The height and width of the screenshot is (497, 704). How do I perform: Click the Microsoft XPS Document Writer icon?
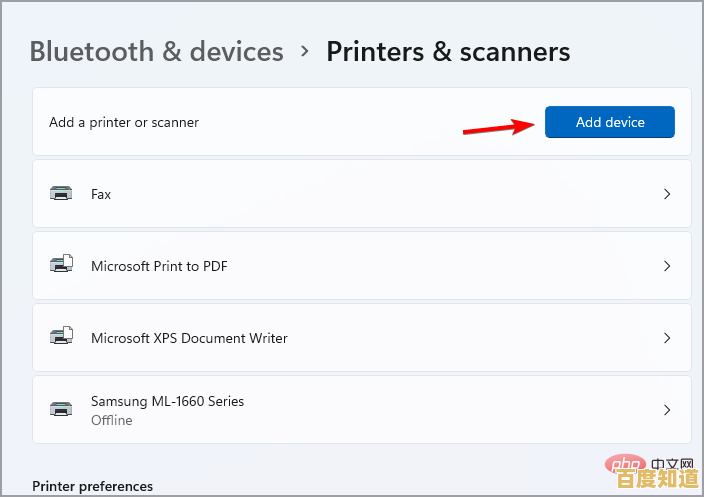point(61,337)
